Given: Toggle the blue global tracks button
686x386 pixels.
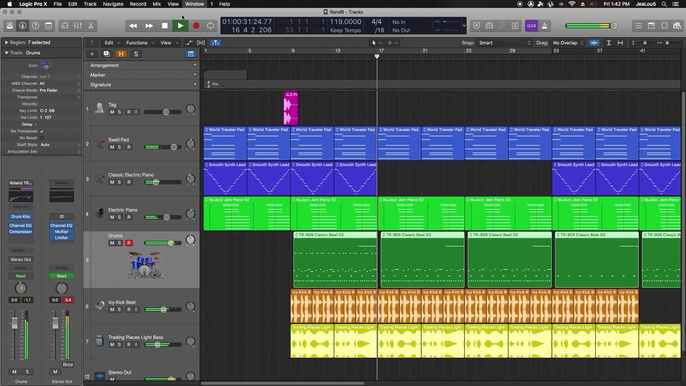Looking at the screenshot, I should 191,54.
